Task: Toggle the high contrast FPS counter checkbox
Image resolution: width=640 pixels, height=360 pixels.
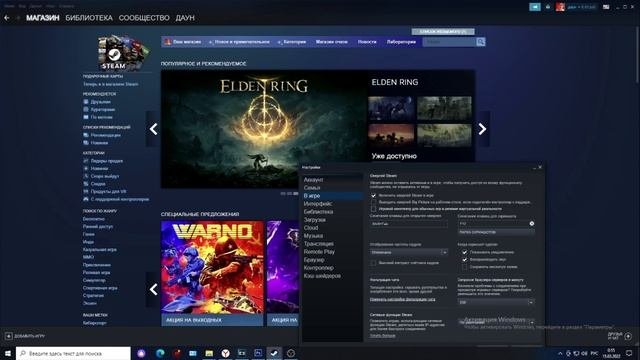Action: [x=373, y=263]
